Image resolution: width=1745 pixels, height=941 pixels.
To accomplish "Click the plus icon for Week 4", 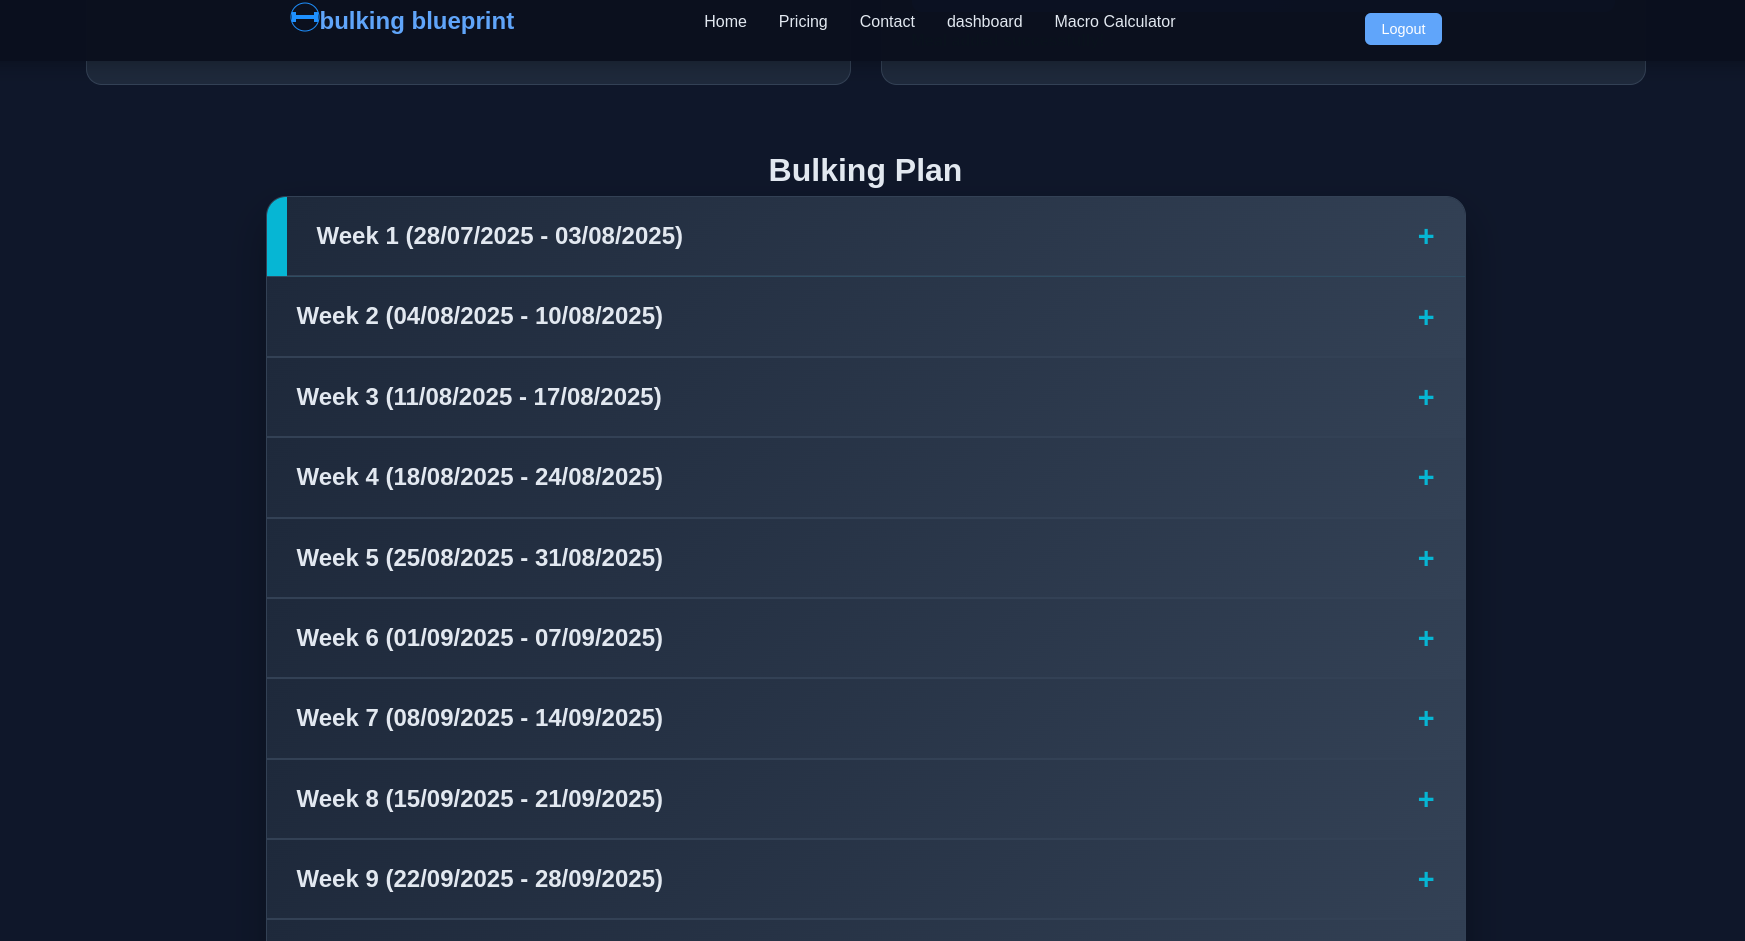I will (1425, 478).
